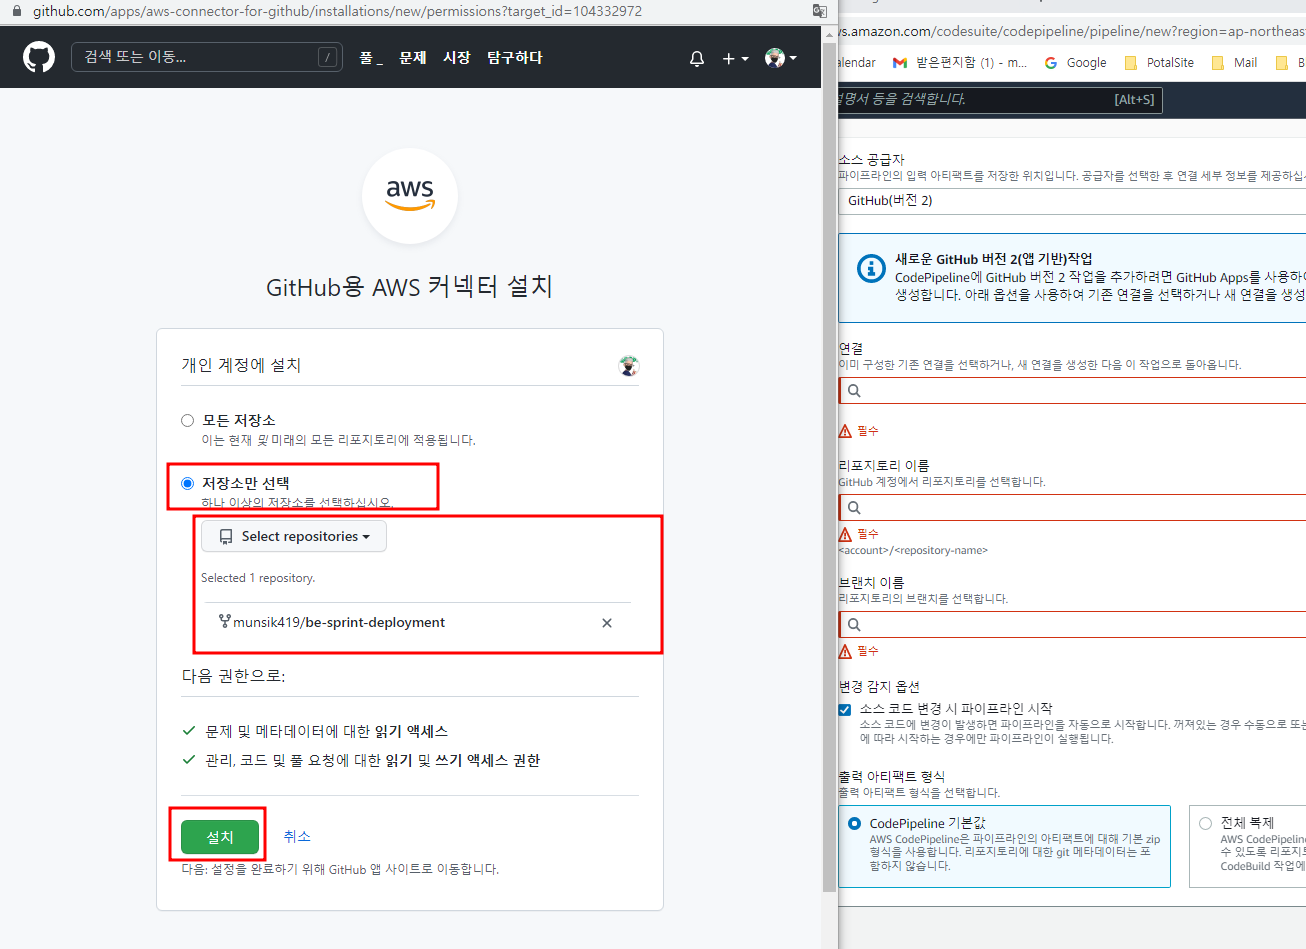
Task: Click the info icon in GitHub 버전 2 notice
Action: click(871, 268)
